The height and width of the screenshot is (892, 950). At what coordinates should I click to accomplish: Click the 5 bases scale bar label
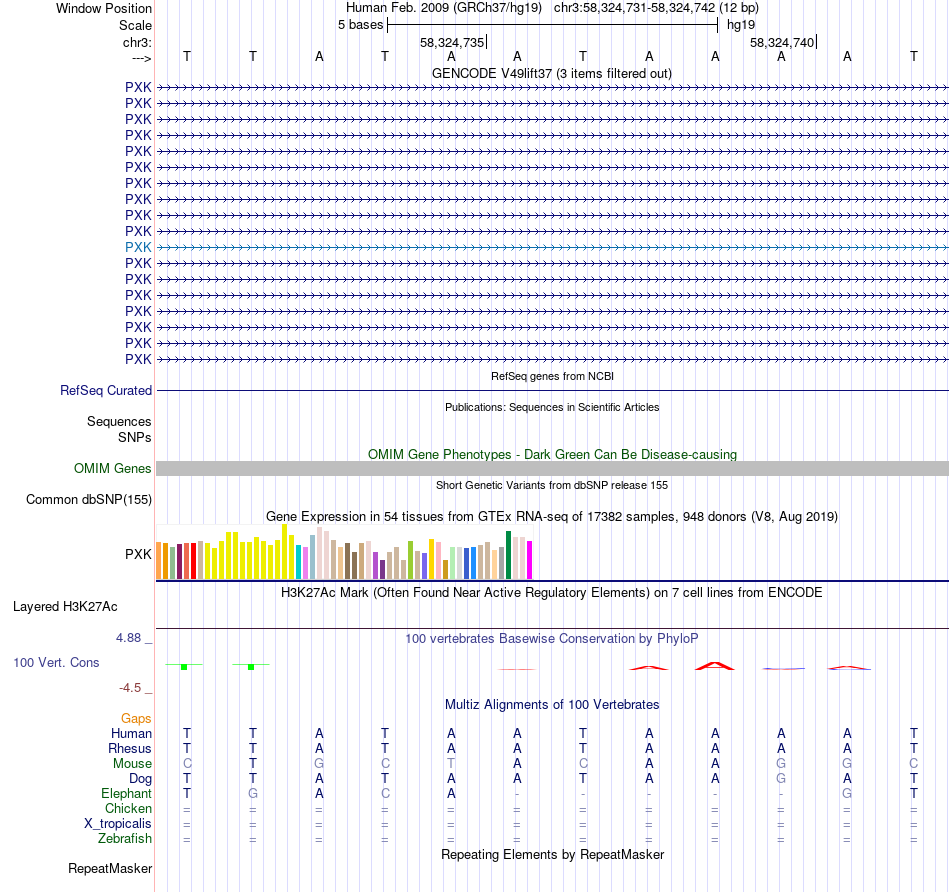[x=360, y=25]
